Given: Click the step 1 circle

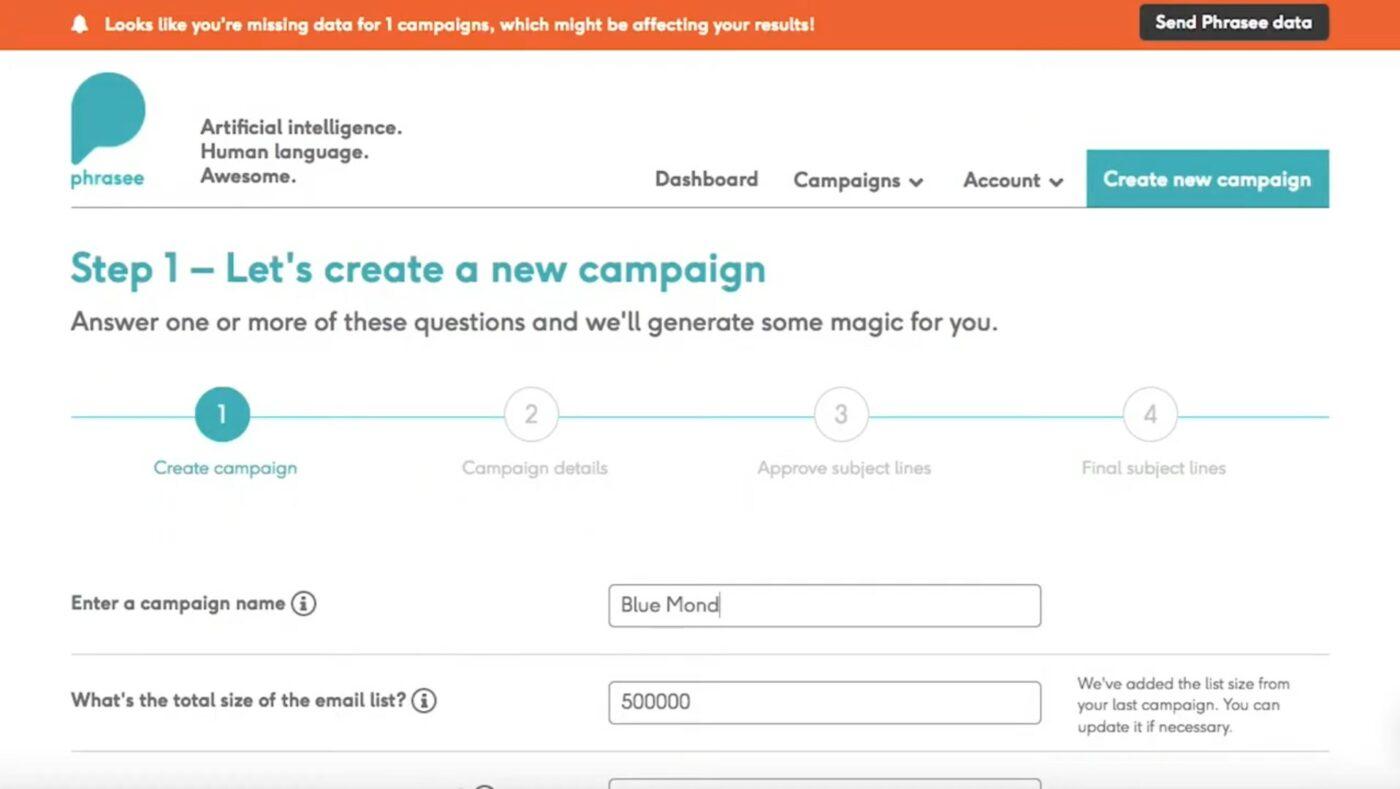Looking at the screenshot, I should click(x=222, y=414).
